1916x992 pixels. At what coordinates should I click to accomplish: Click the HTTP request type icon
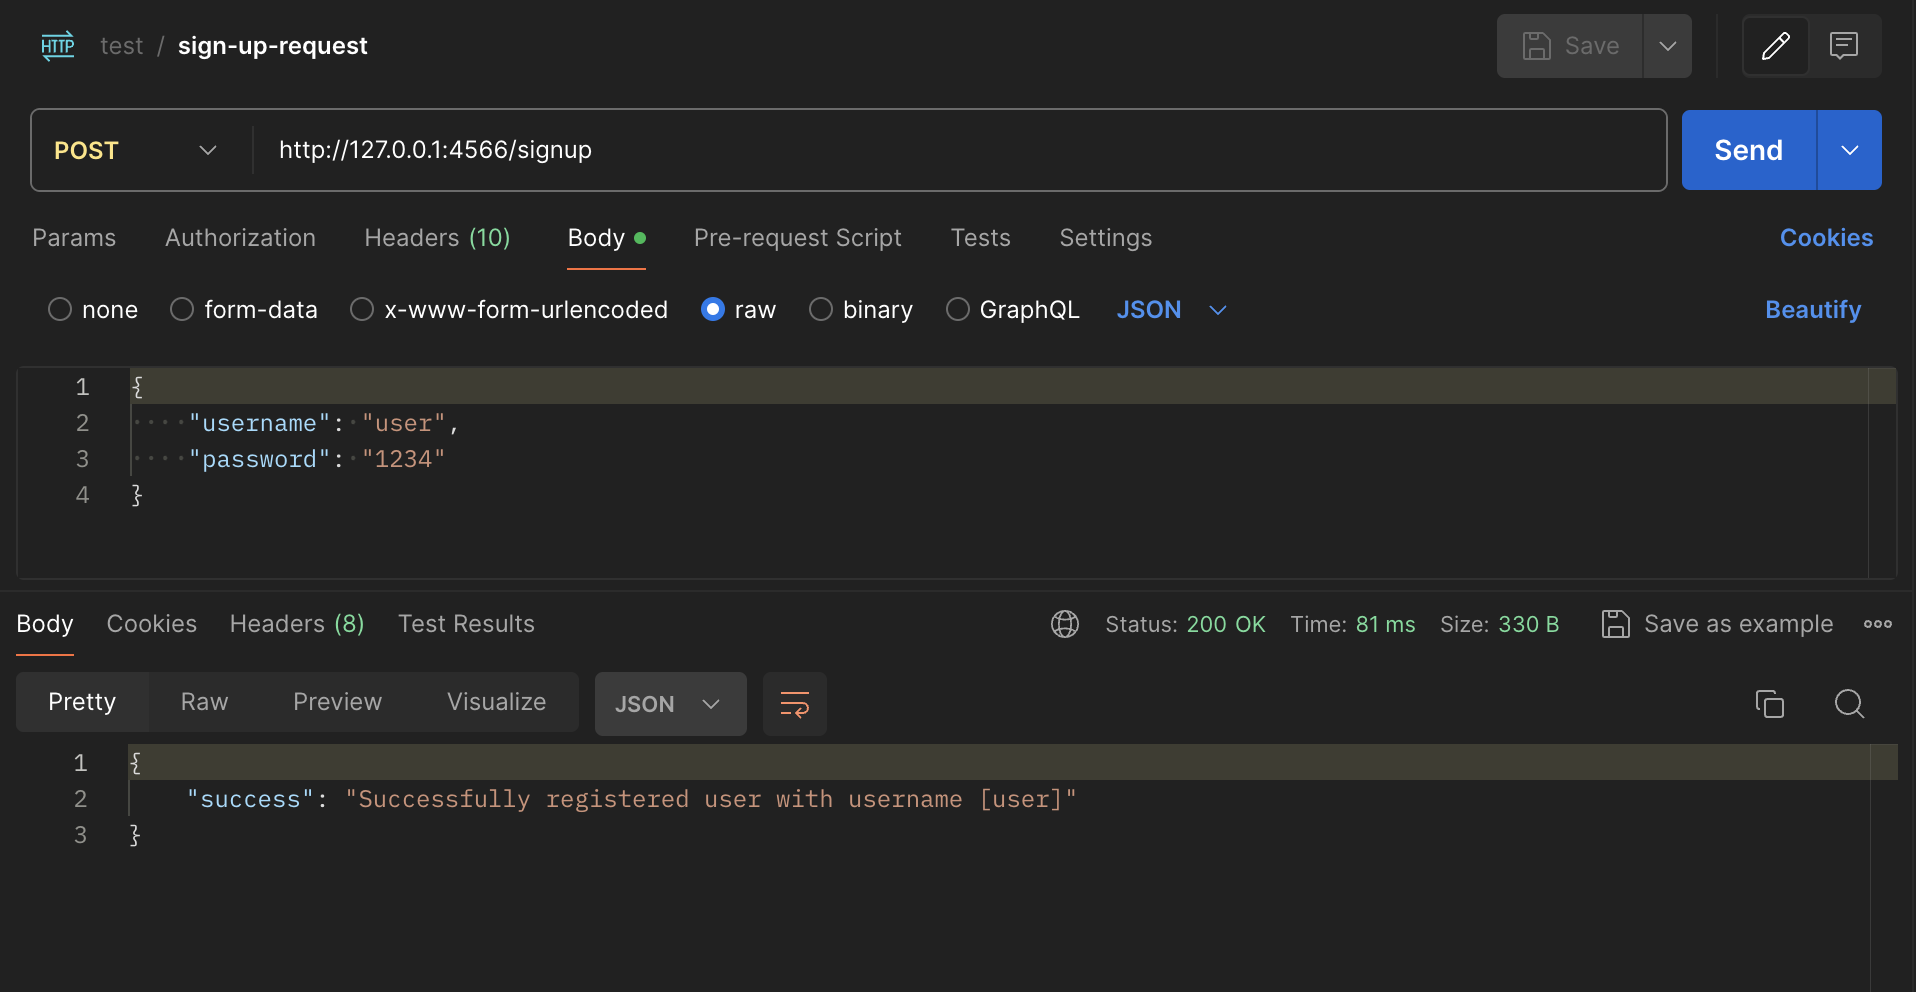tap(58, 46)
